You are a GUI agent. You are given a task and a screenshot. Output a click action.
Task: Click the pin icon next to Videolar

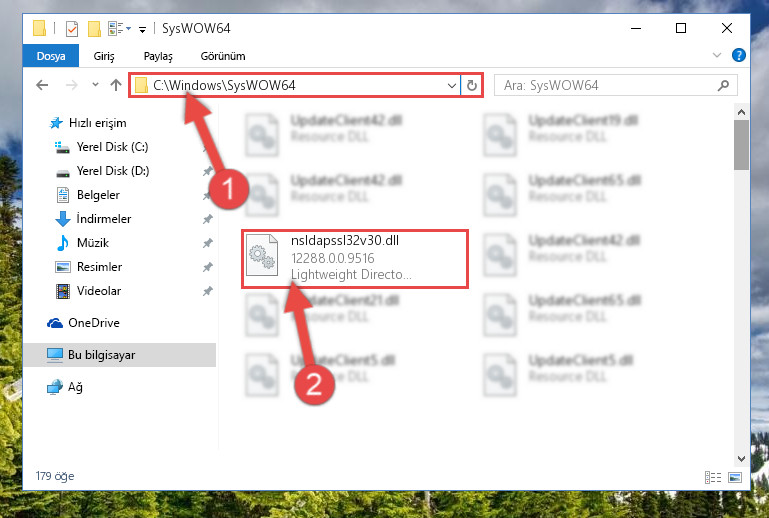click(x=207, y=291)
